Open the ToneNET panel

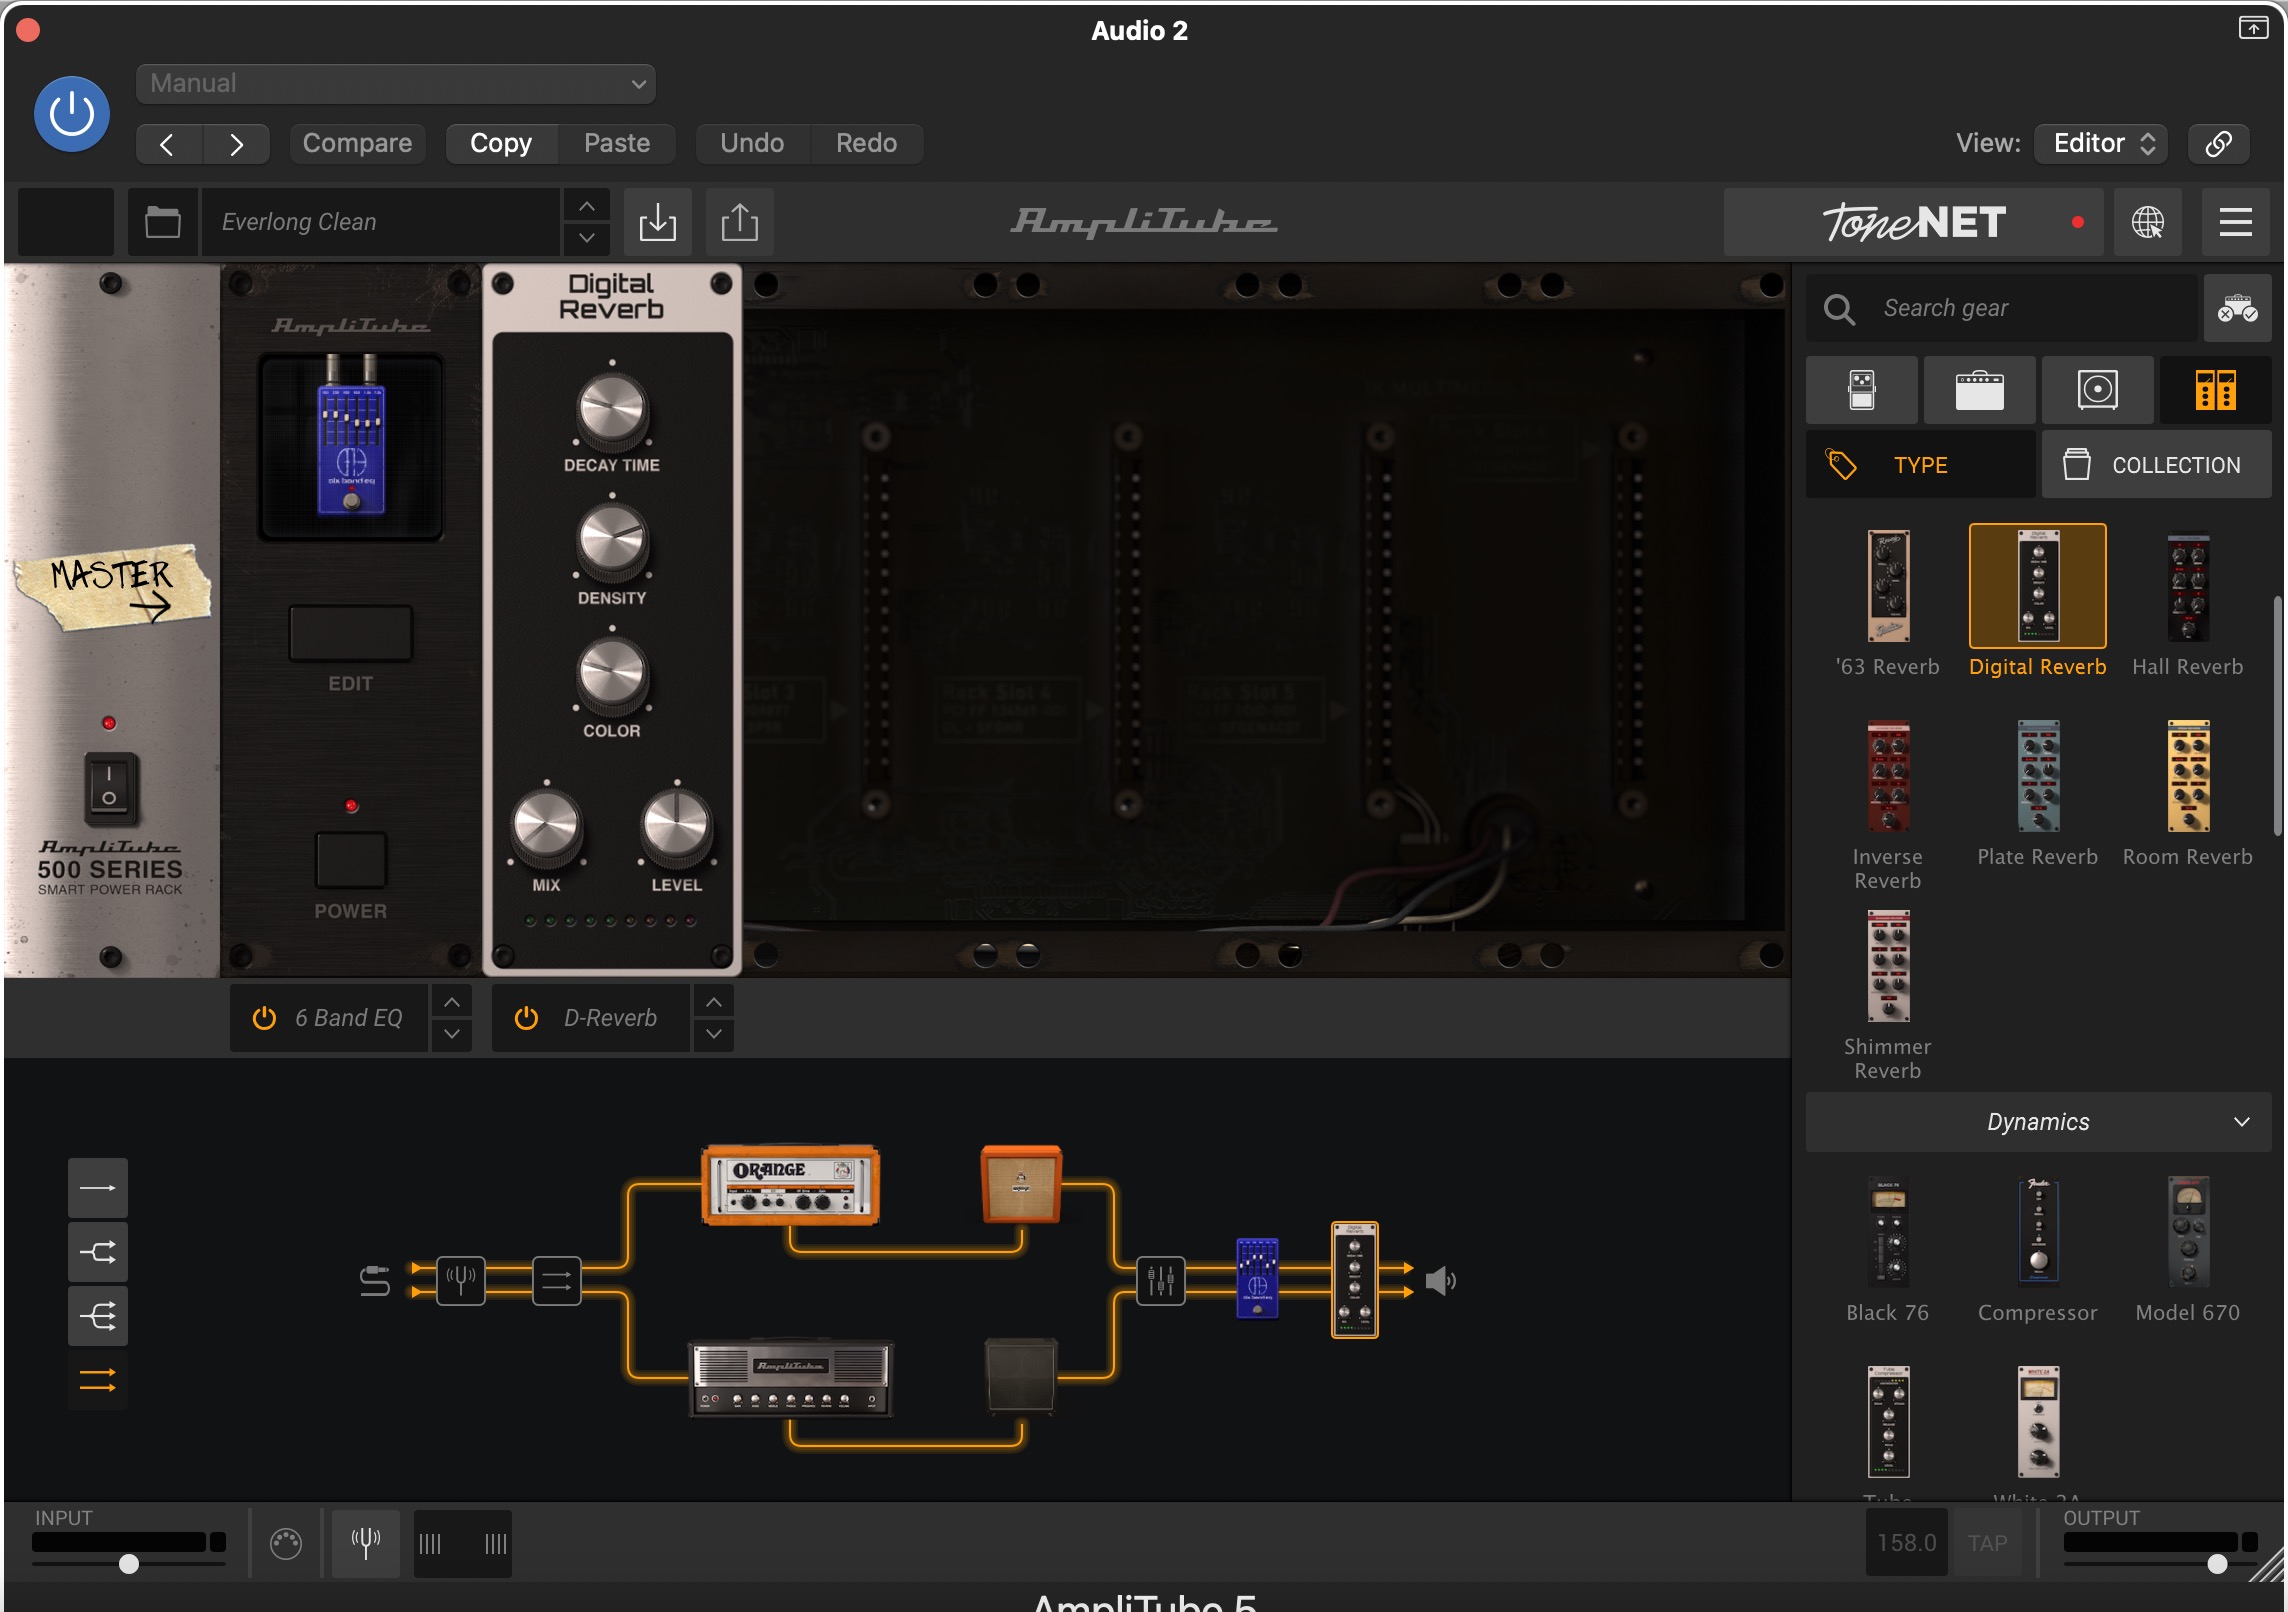1914,222
